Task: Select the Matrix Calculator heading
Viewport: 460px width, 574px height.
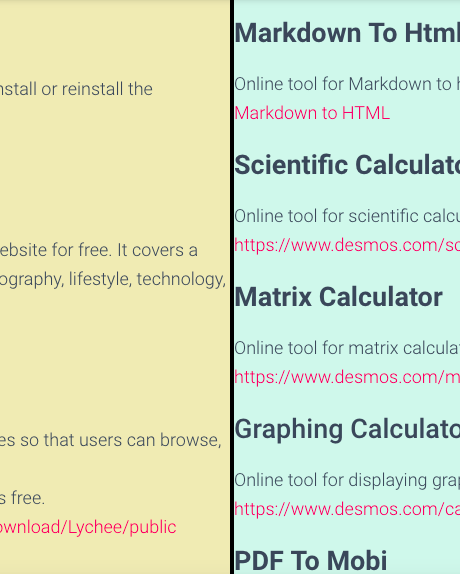Action: click(339, 297)
